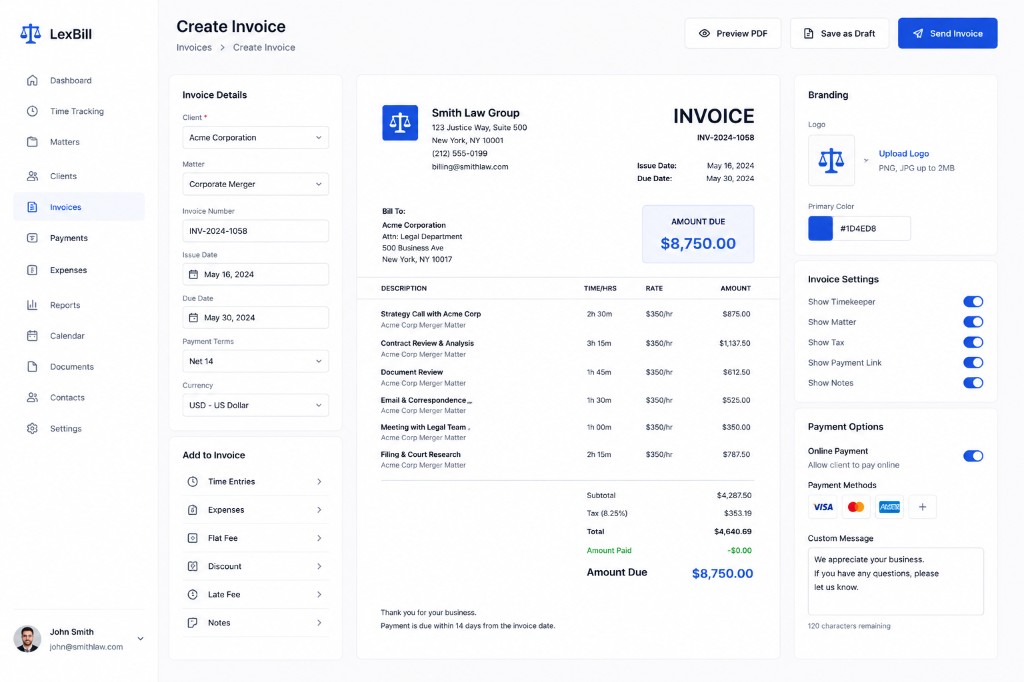Click the Contacts icon in sidebar
Viewport: 1024px width, 682px height.
(x=32, y=397)
